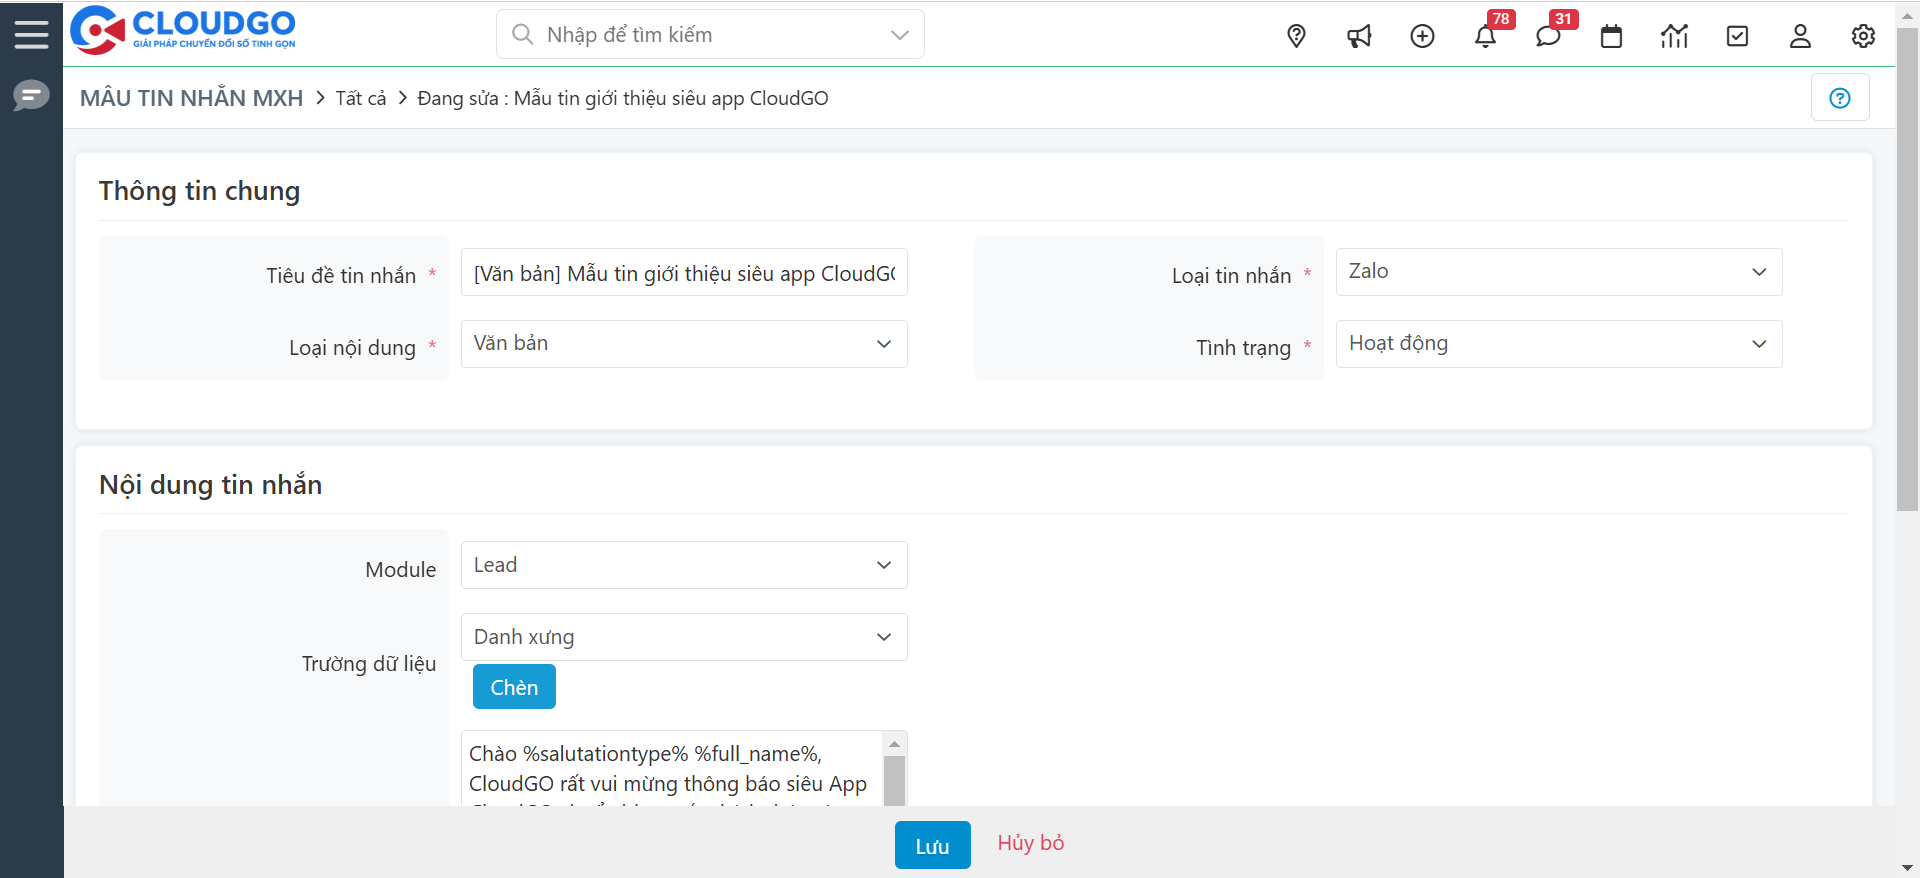The height and width of the screenshot is (878, 1920).
Task: Click the help question mark button
Action: click(1840, 98)
